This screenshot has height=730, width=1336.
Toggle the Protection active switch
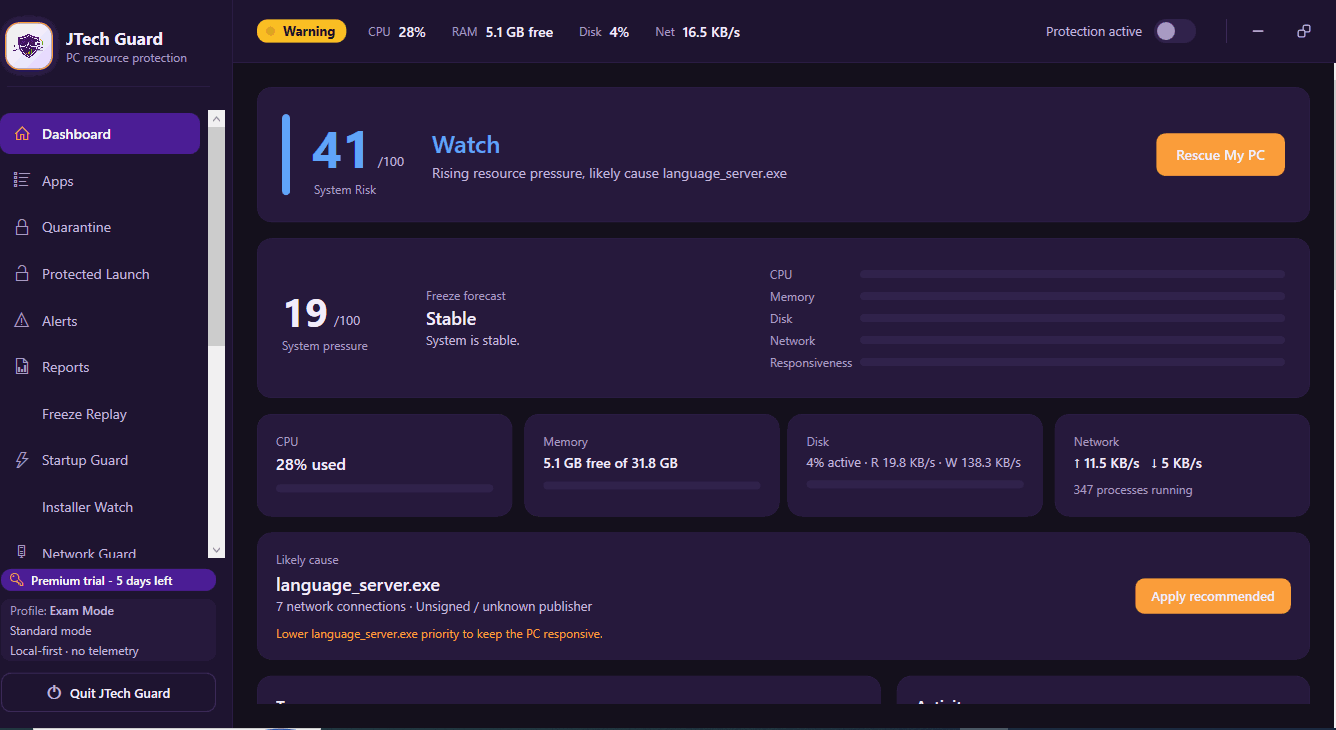(1175, 31)
